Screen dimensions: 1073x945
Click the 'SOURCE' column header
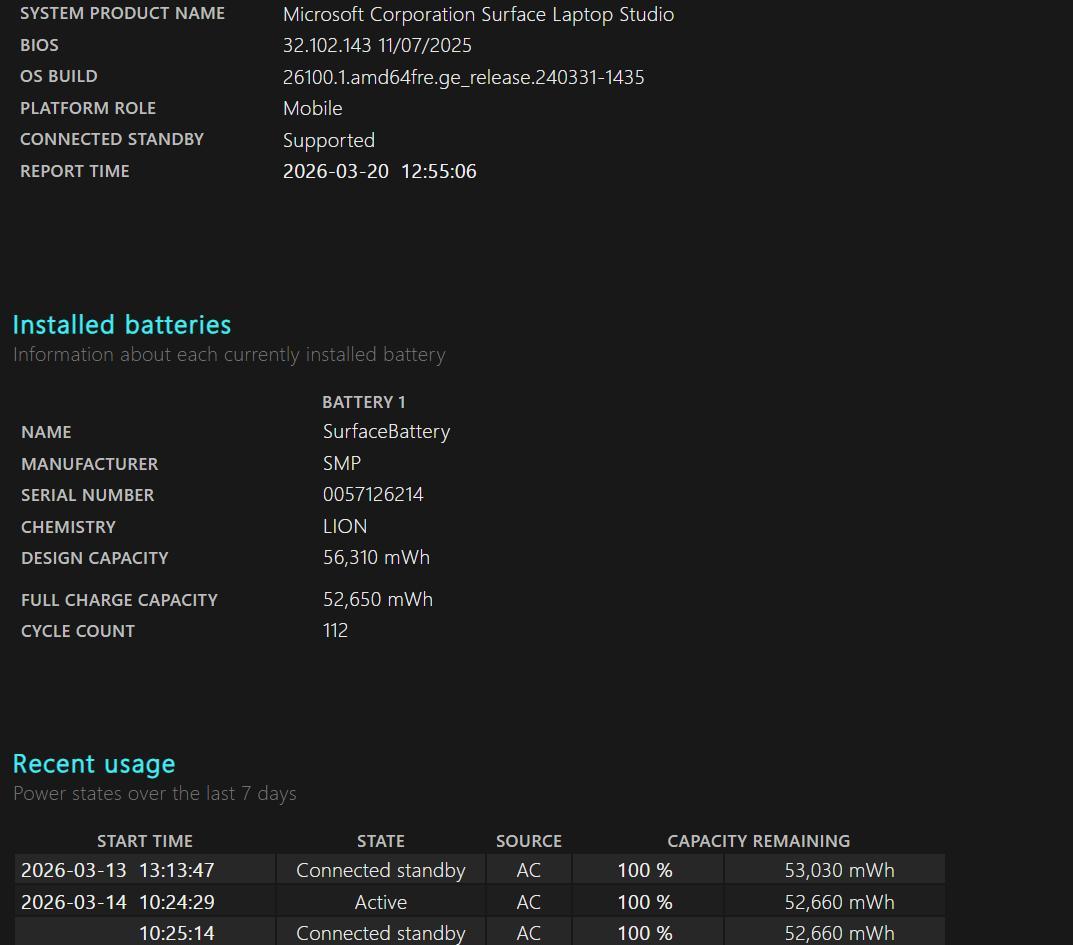(x=529, y=841)
